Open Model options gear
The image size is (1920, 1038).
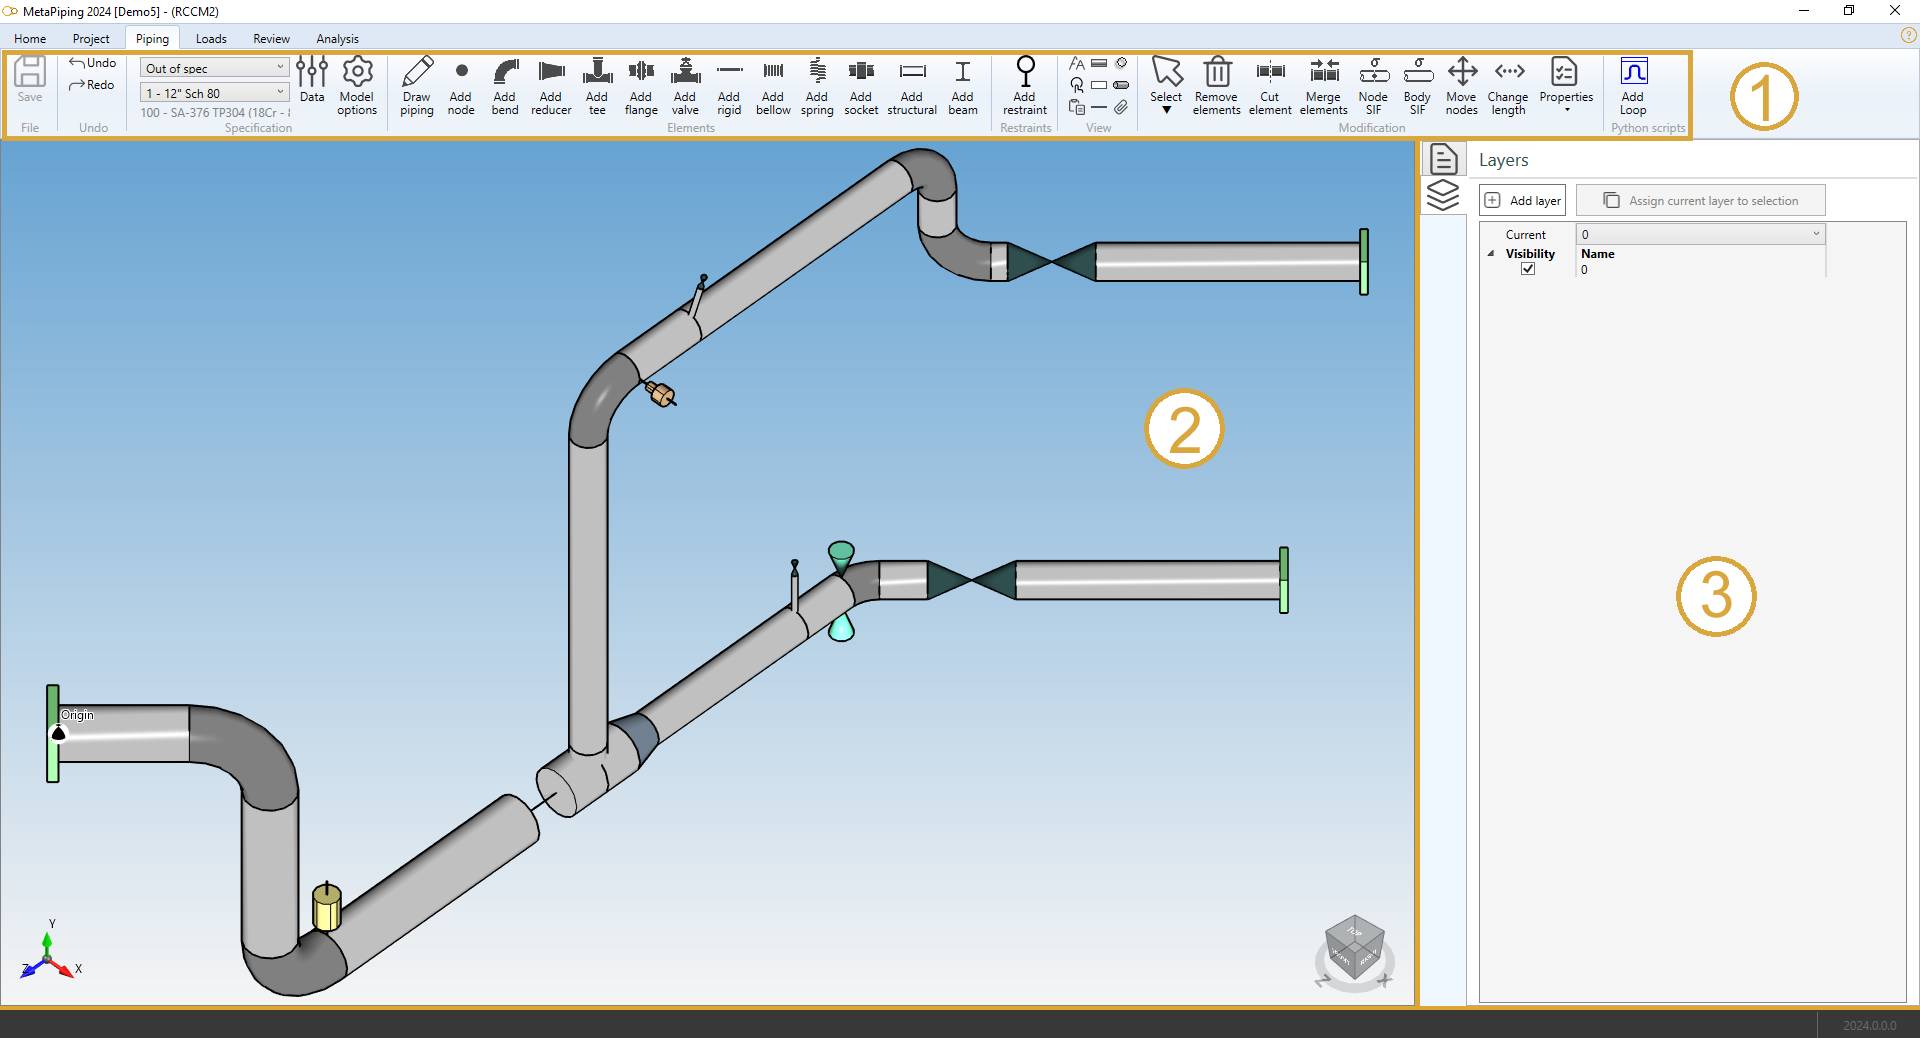tap(357, 86)
